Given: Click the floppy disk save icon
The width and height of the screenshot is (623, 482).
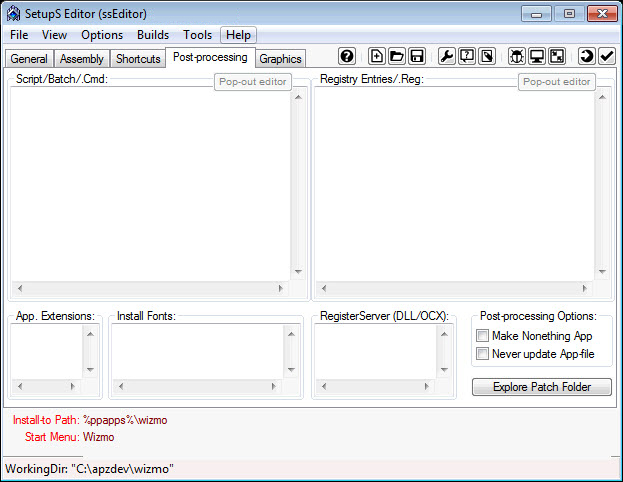Looking at the screenshot, I should 416,56.
